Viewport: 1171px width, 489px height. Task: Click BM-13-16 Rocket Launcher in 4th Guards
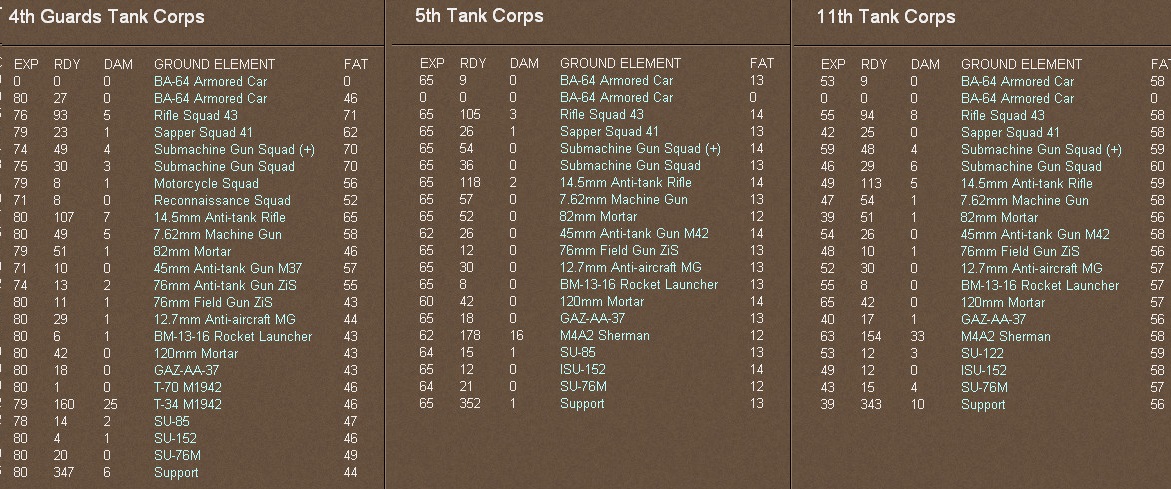pyautogui.click(x=233, y=336)
